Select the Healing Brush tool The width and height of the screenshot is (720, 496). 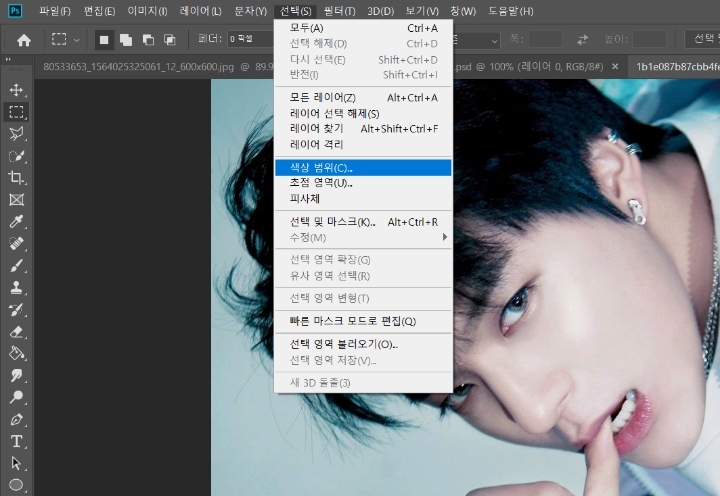pyautogui.click(x=16, y=243)
